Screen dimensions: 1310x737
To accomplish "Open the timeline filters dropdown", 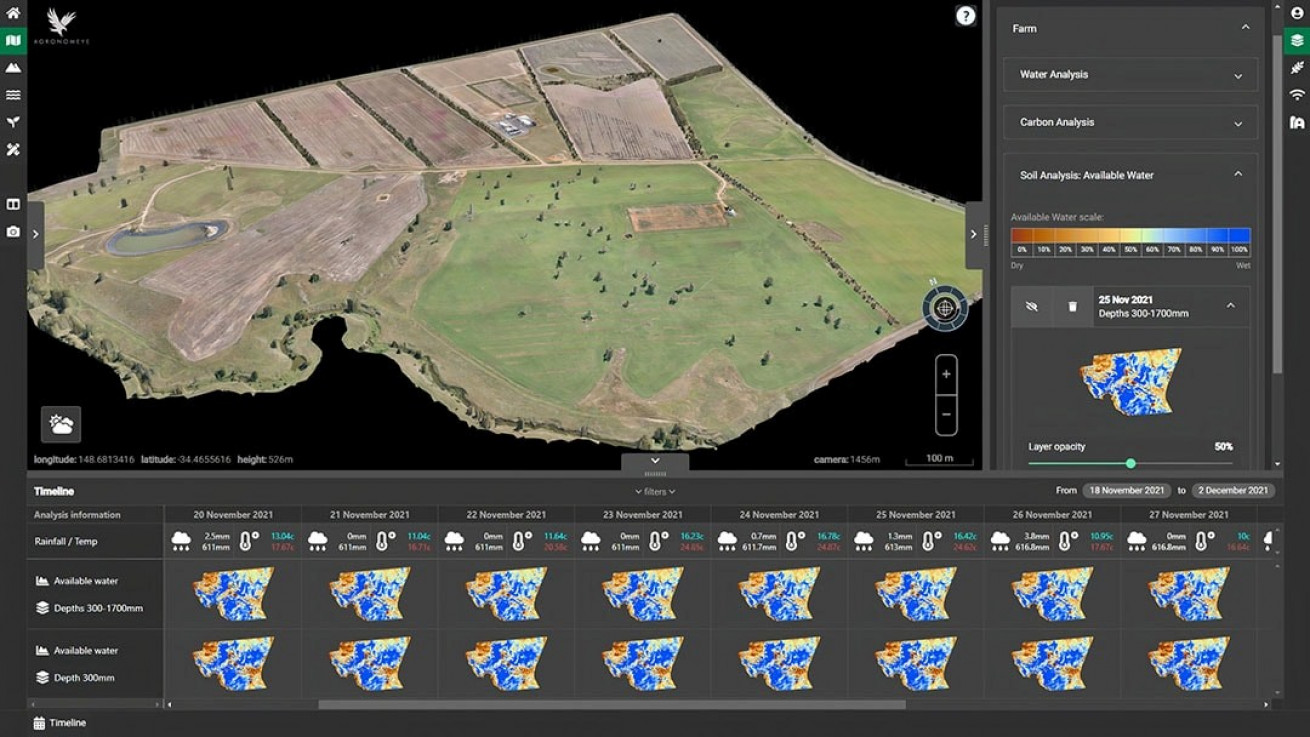I will [x=655, y=492].
